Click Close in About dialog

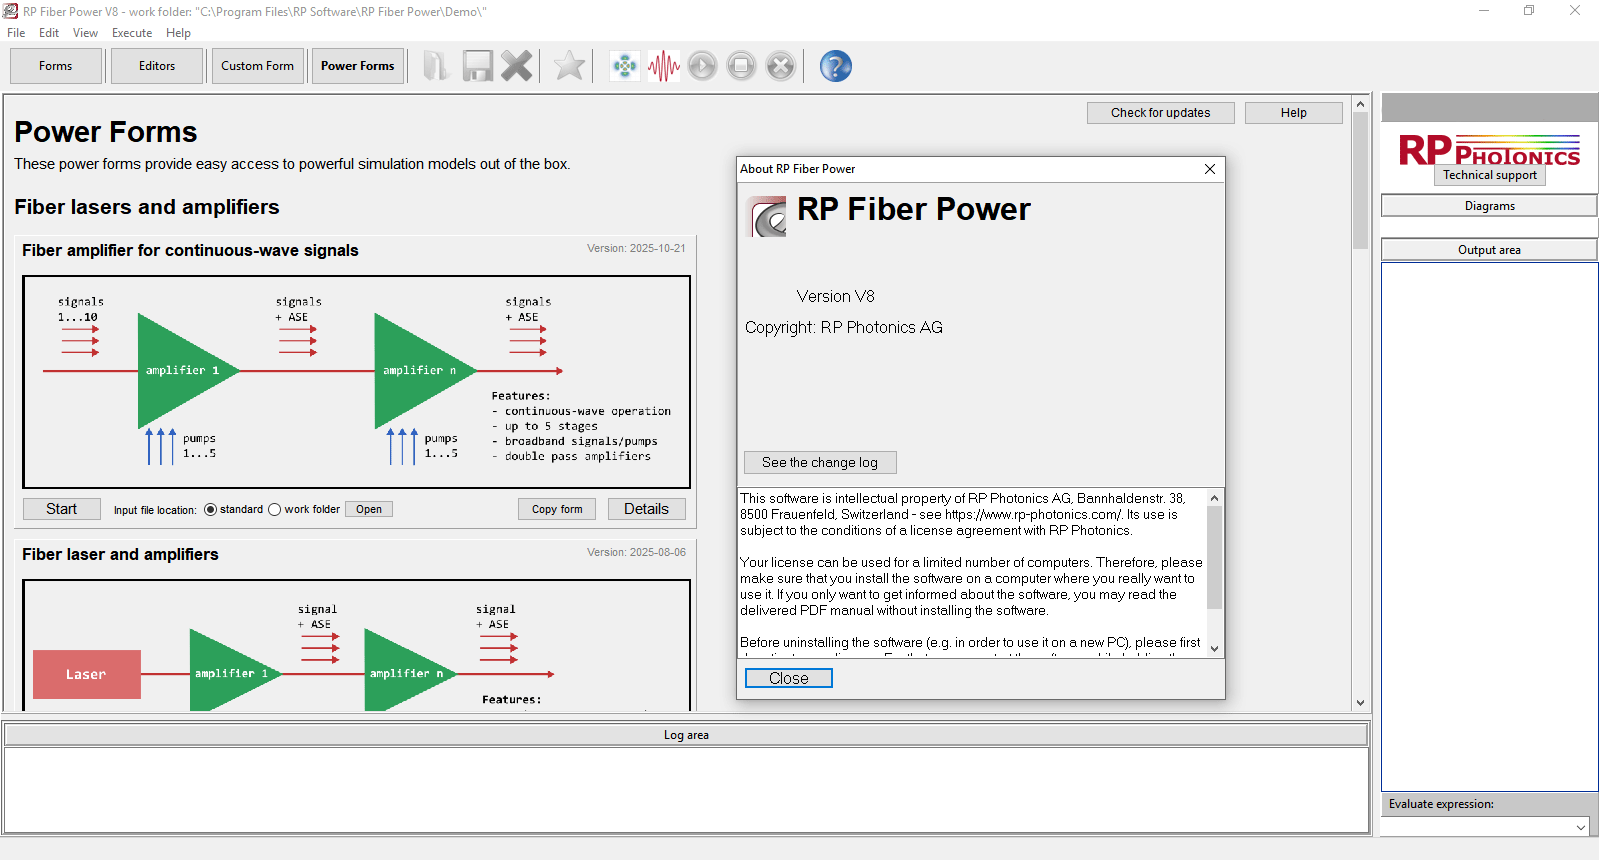pyautogui.click(x=789, y=678)
